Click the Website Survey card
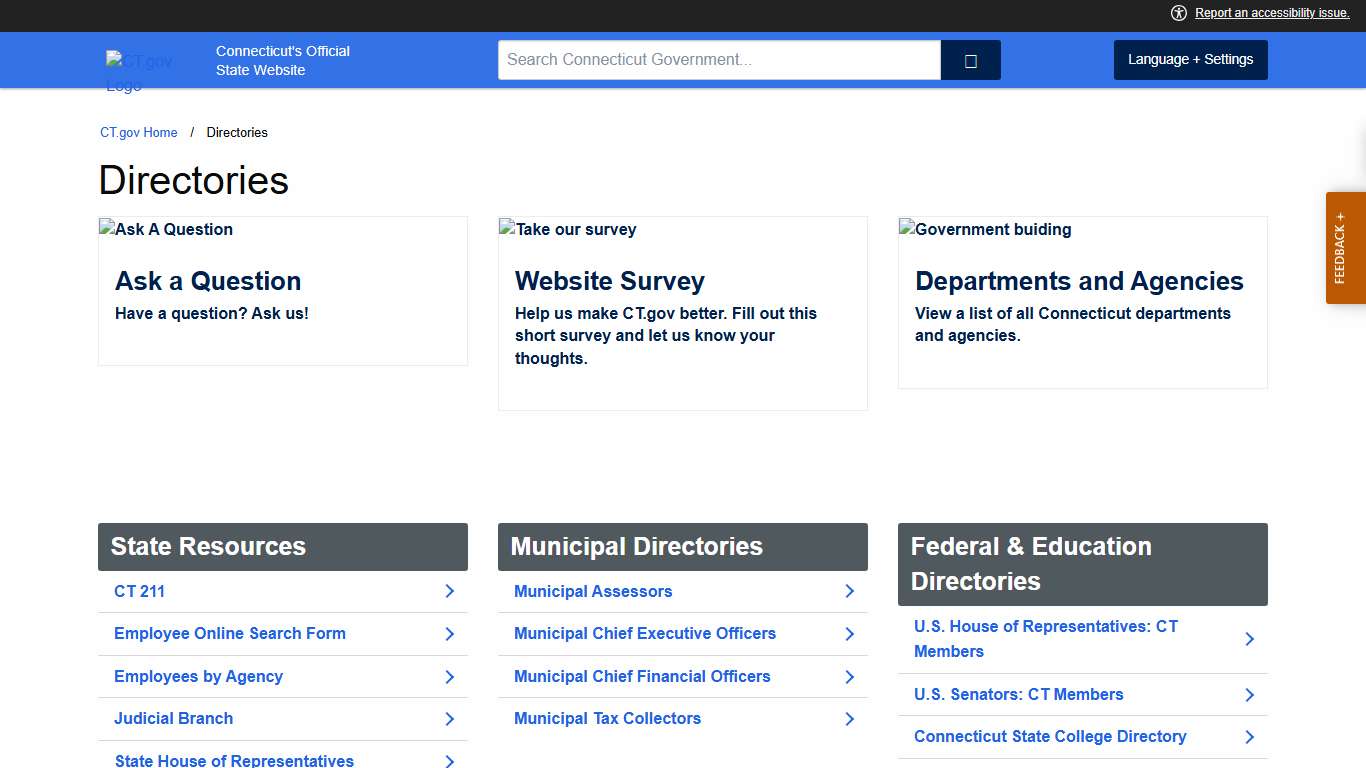This screenshot has height=768, width=1366. [x=682, y=312]
